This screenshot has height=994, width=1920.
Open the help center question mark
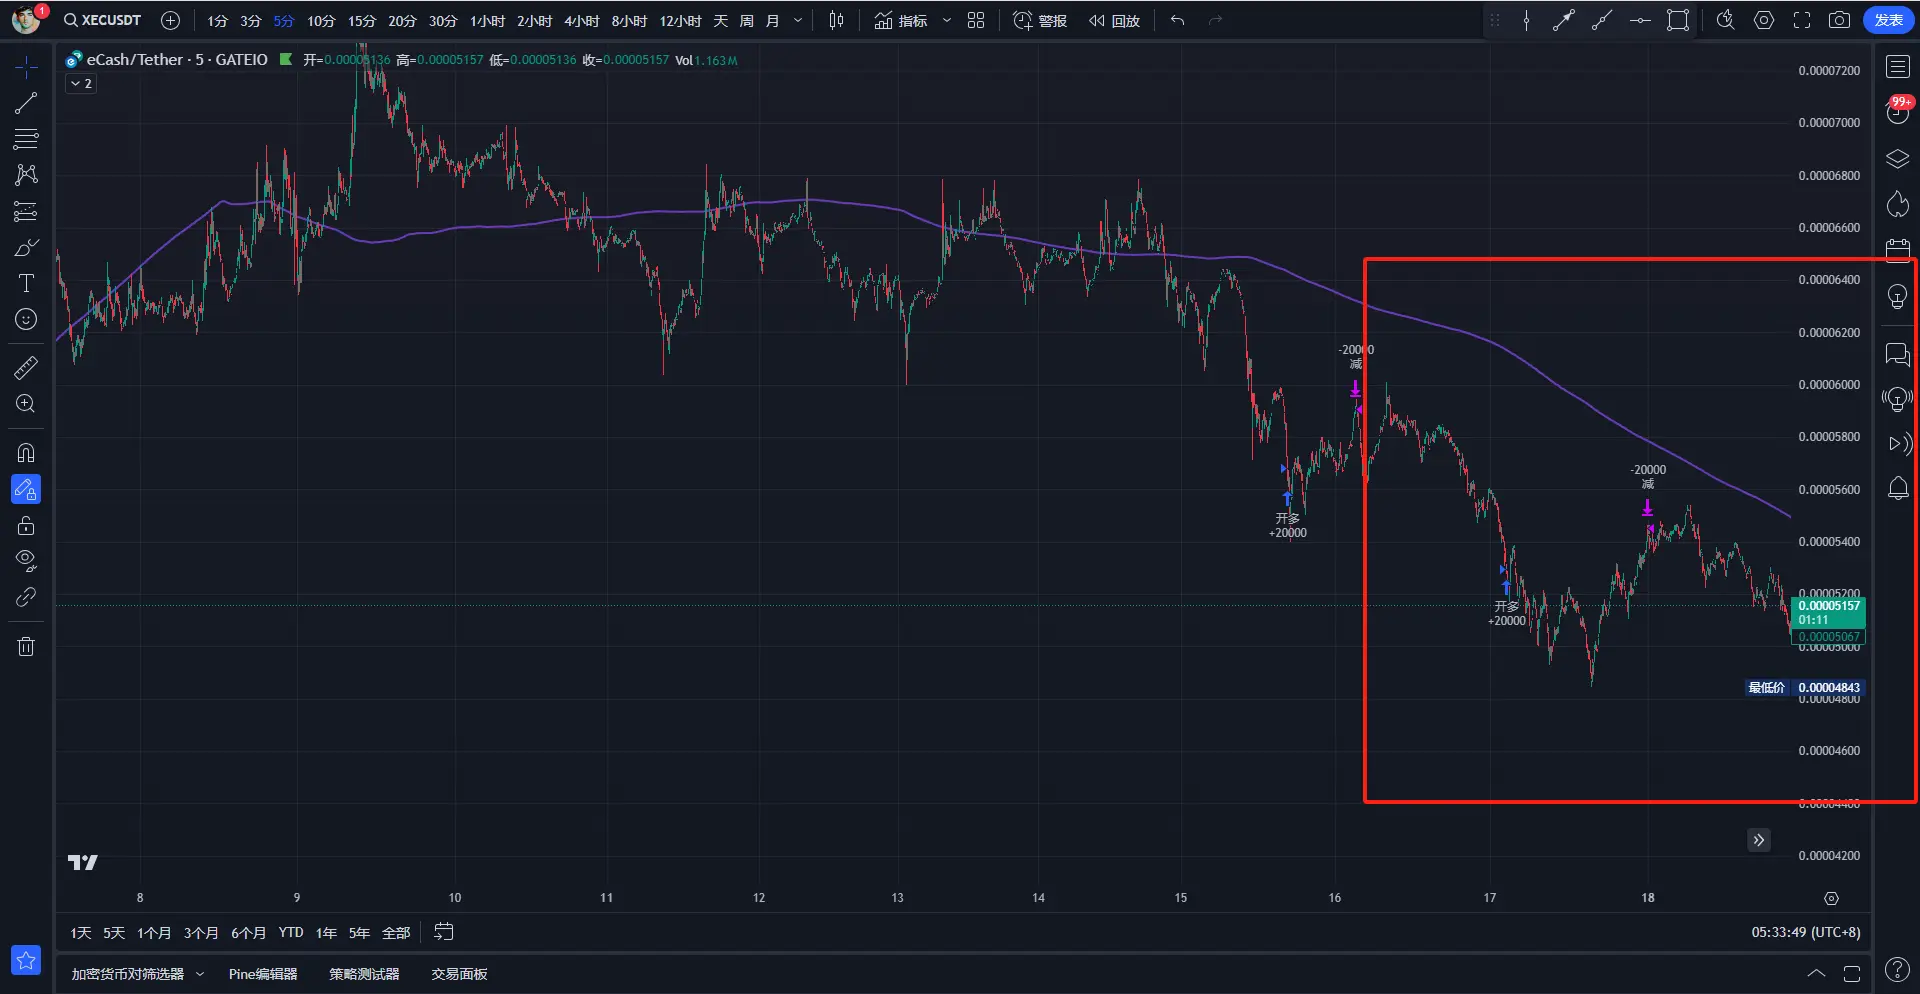pyautogui.click(x=1896, y=969)
